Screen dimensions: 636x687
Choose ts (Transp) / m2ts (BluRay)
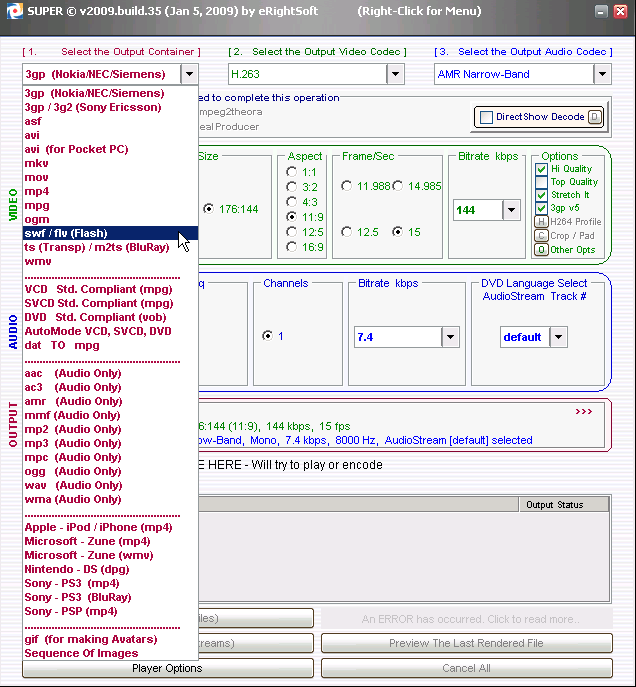tap(110, 247)
